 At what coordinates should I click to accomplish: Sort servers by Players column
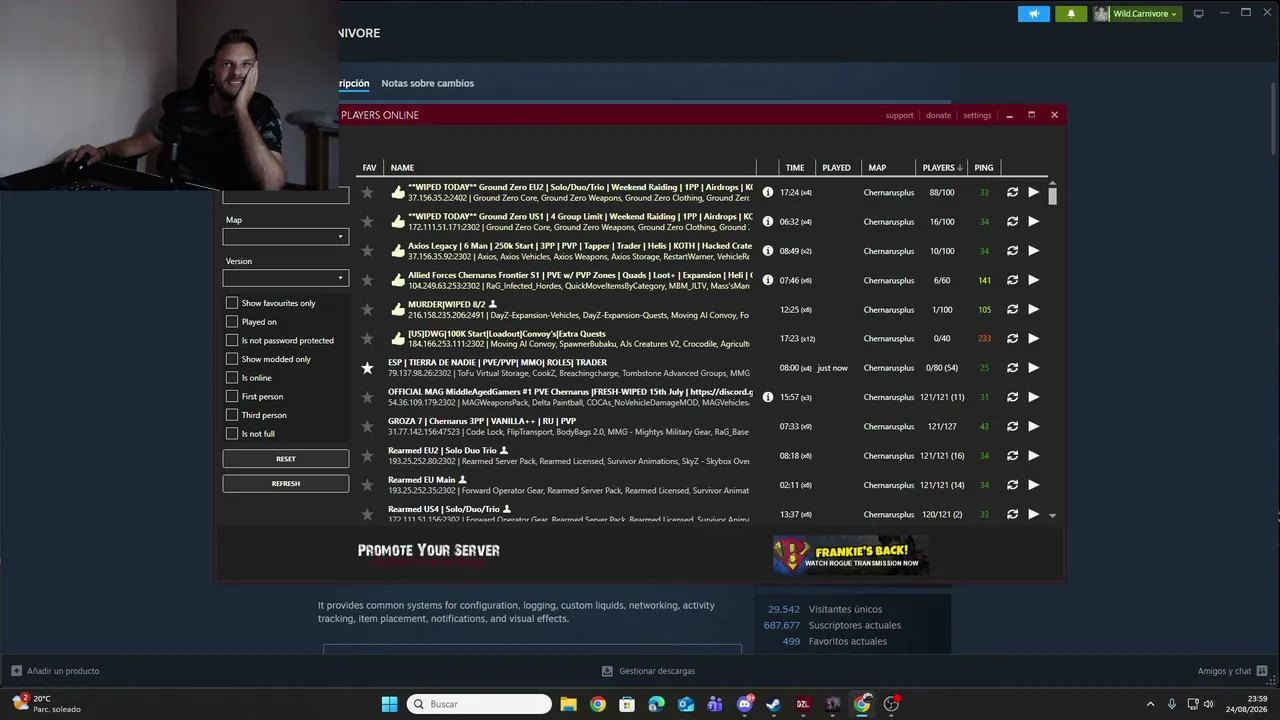942,168
